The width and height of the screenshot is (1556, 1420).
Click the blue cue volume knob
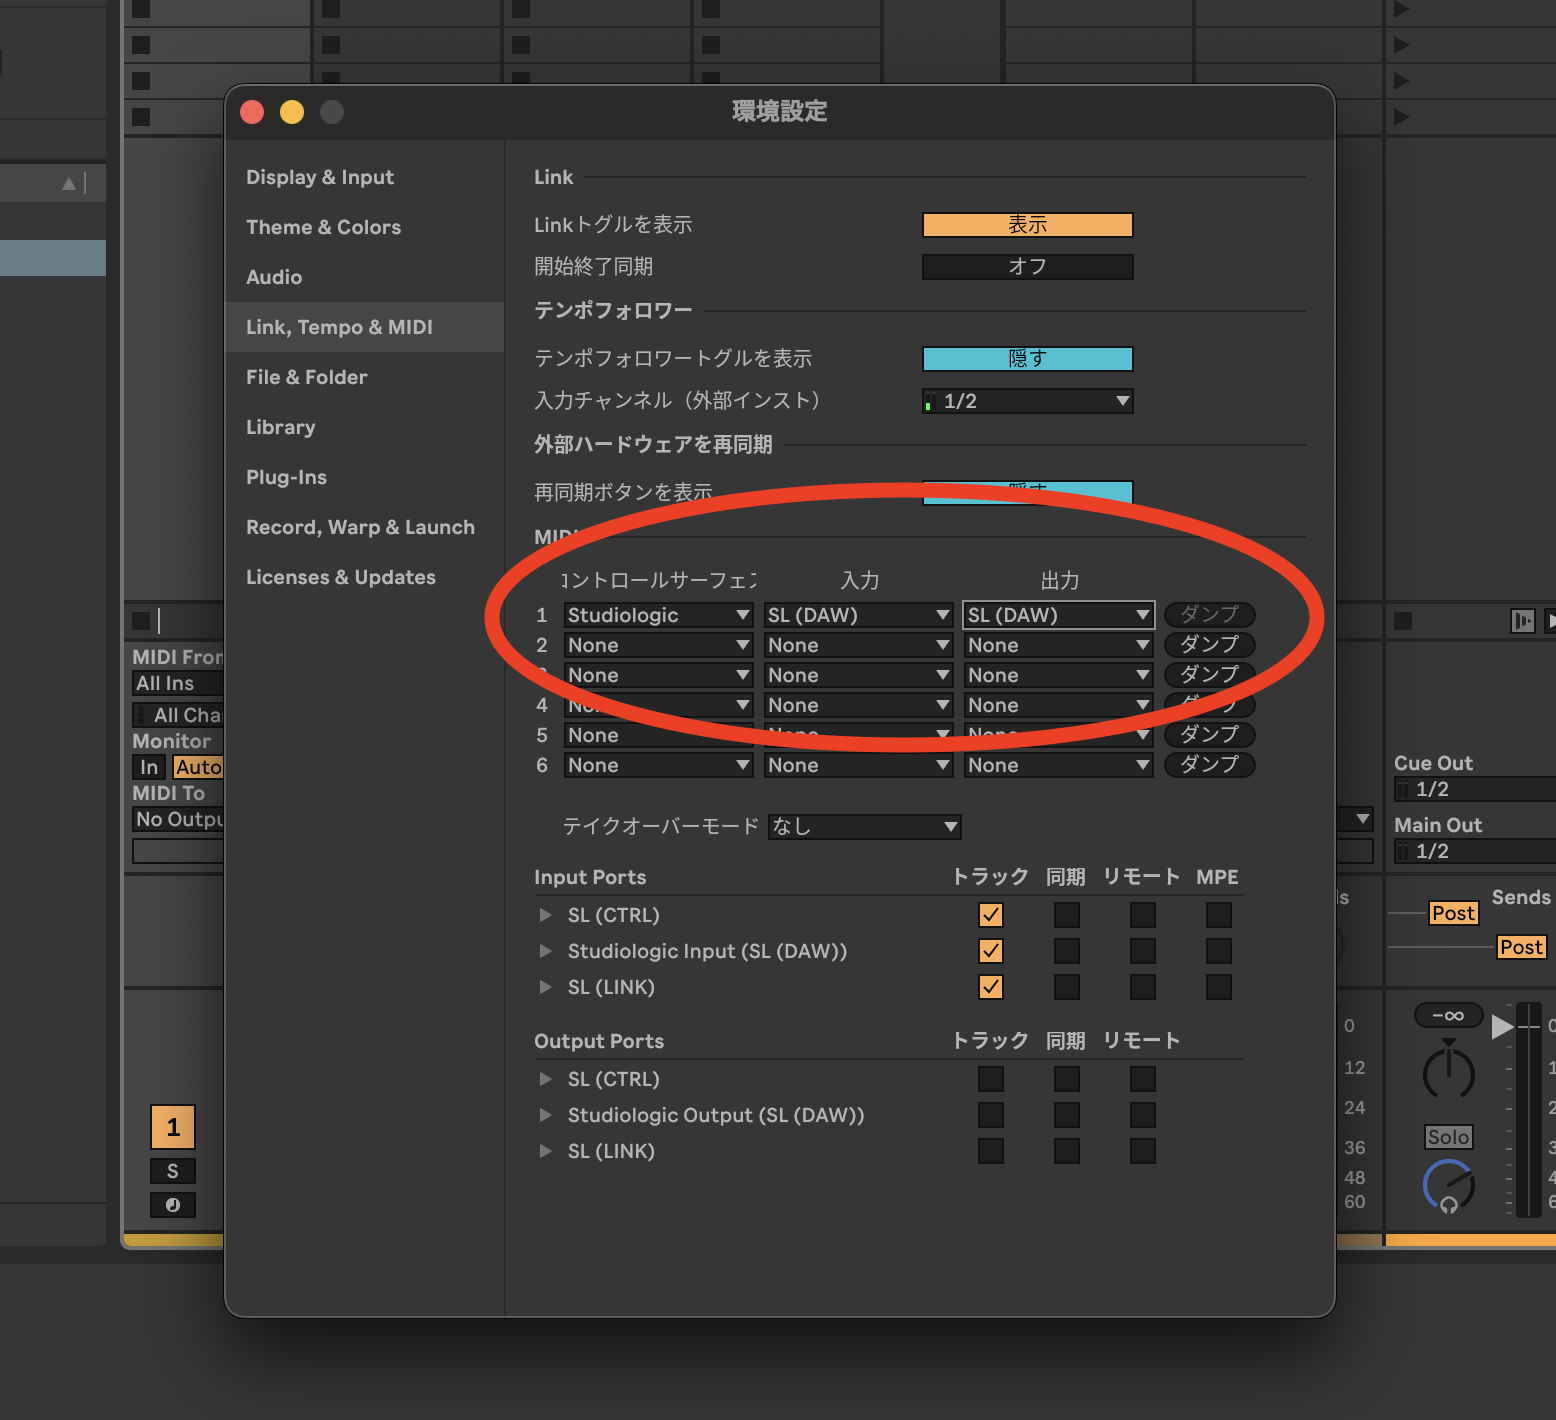tap(1448, 1185)
